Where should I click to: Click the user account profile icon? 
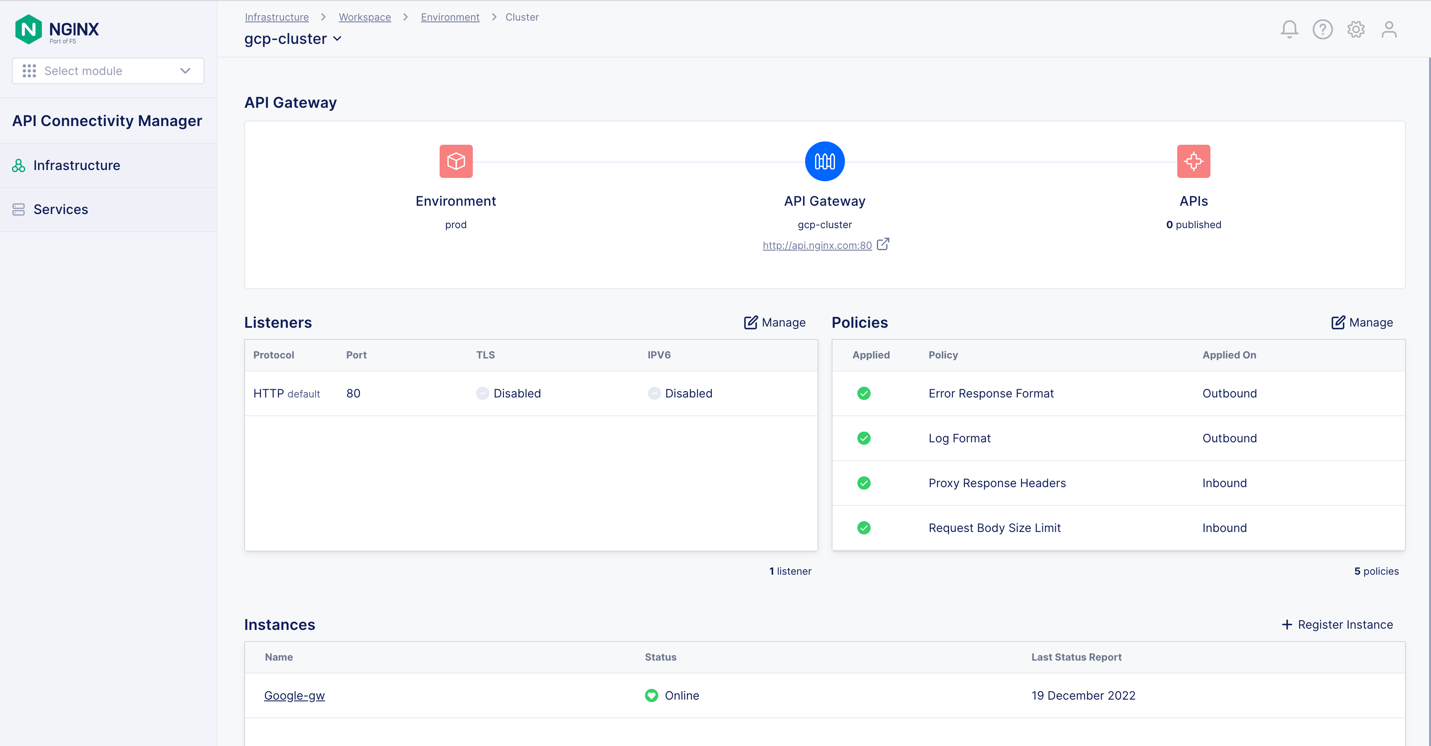click(1389, 29)
